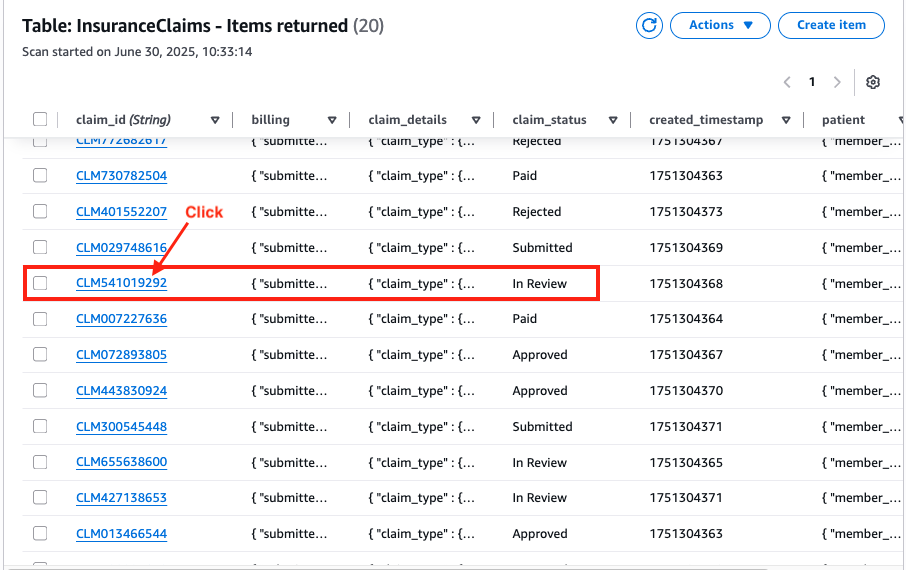
Task: Click the refresh table icon
Action: point(649,25)
